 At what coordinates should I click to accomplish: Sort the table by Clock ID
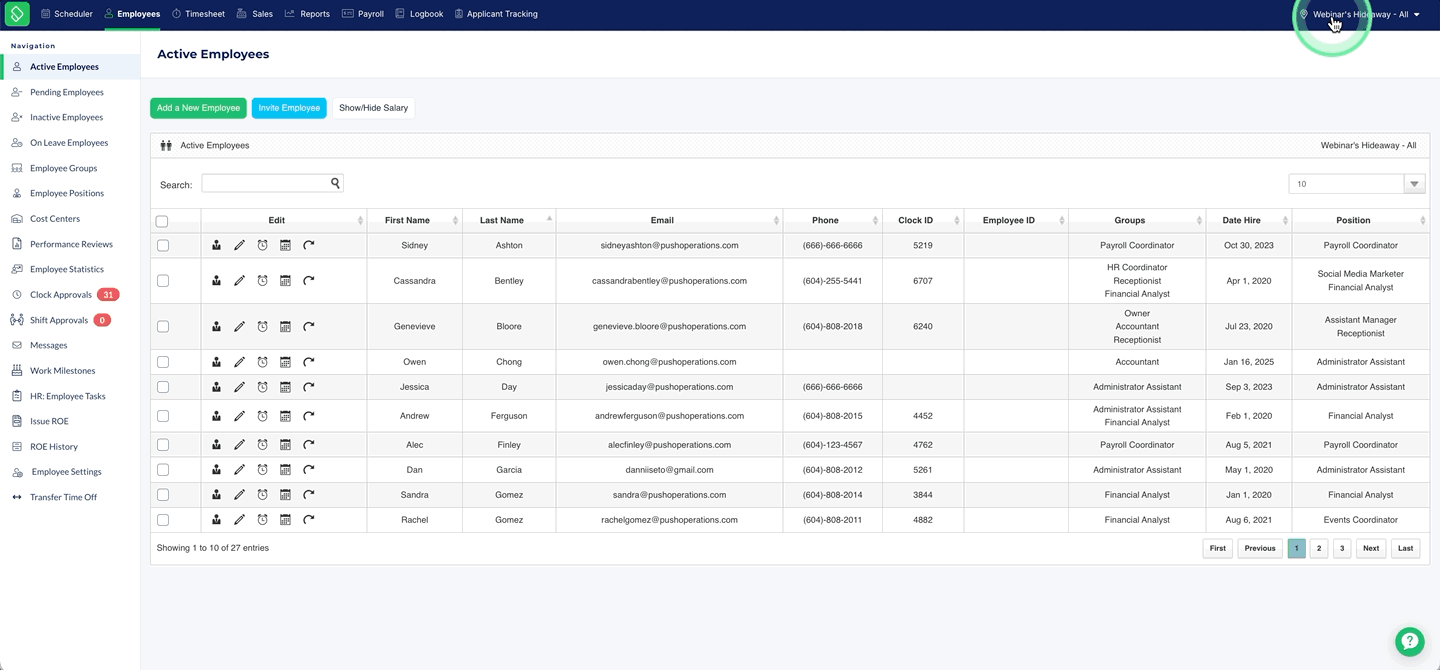tap(922, 220)
